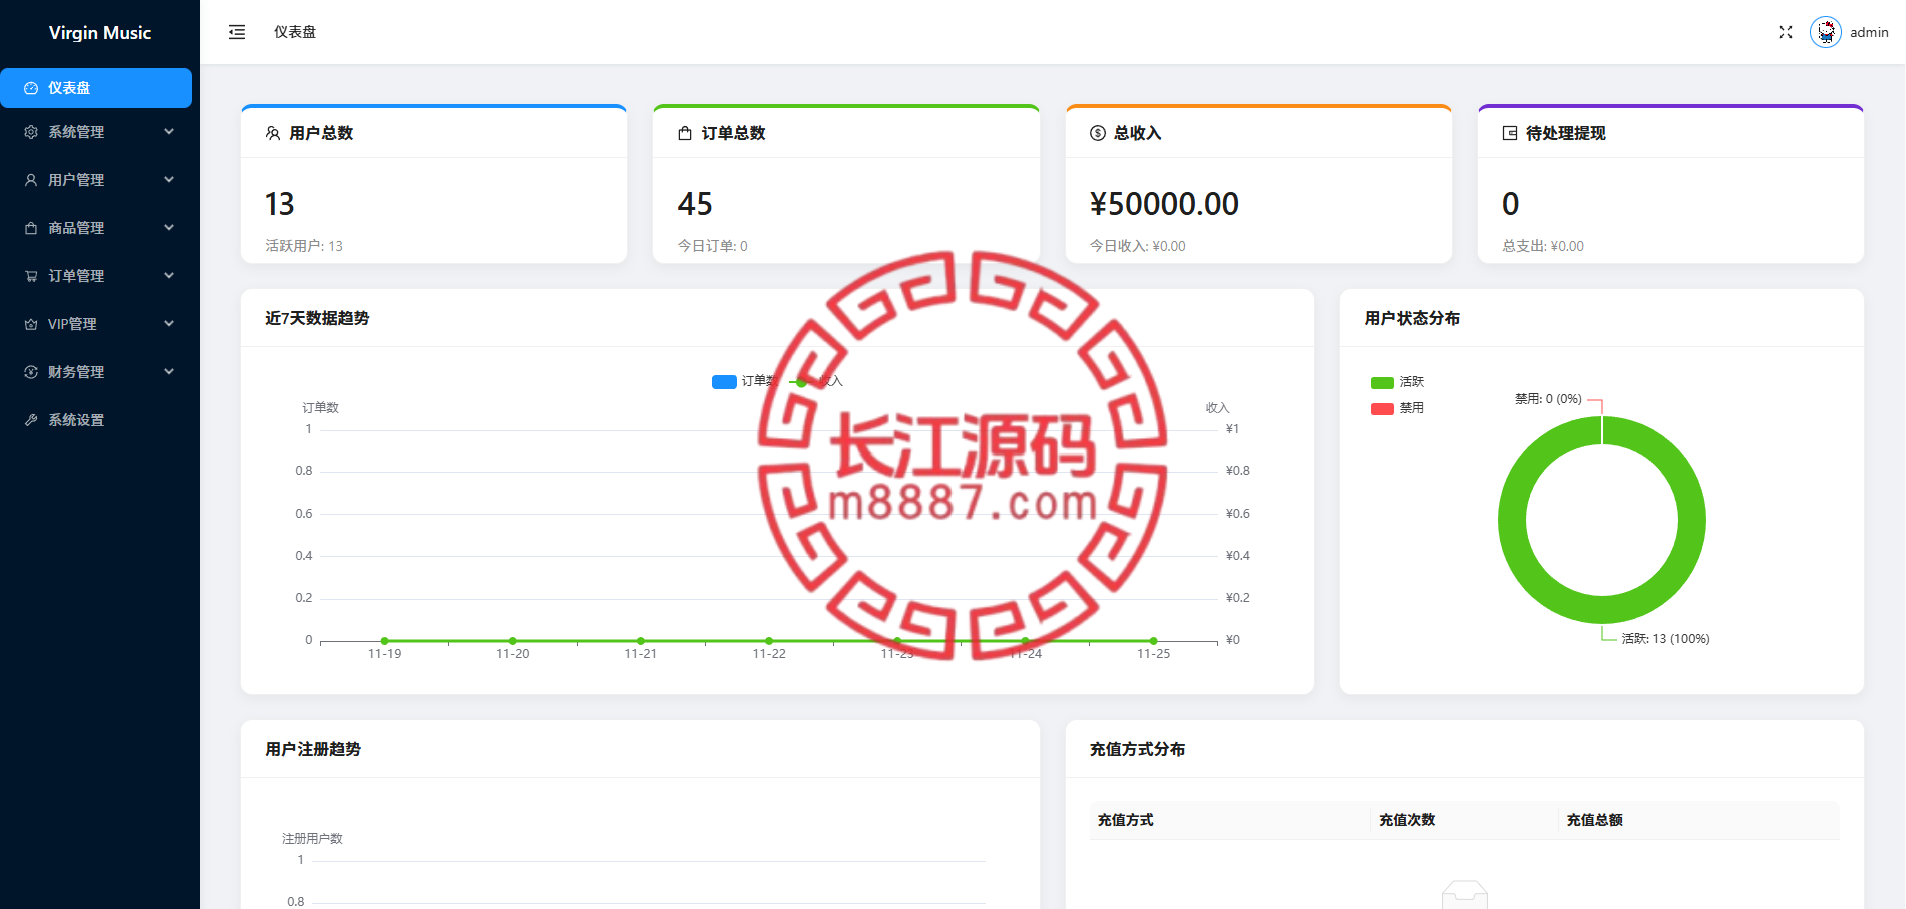The height and width of the screenshot is (909, 1906).
Task: Click the 11-25 data point on trend chart
Action: 1153,641
